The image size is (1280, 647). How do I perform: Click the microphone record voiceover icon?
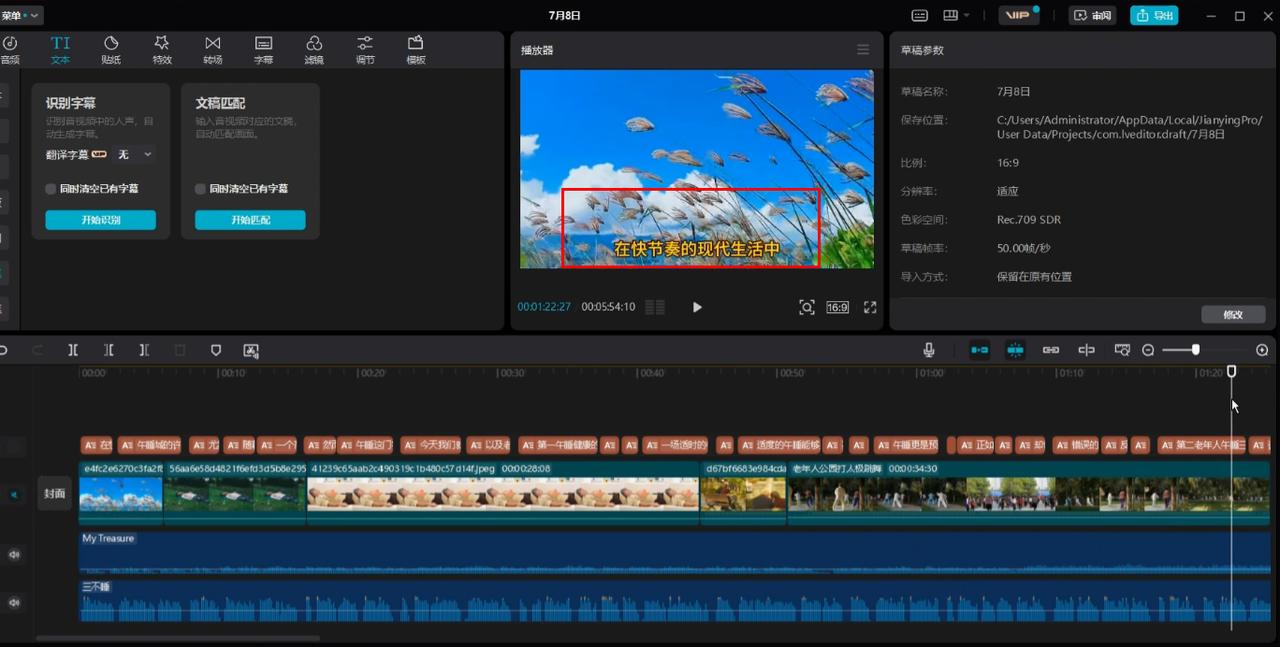point(929,350)
